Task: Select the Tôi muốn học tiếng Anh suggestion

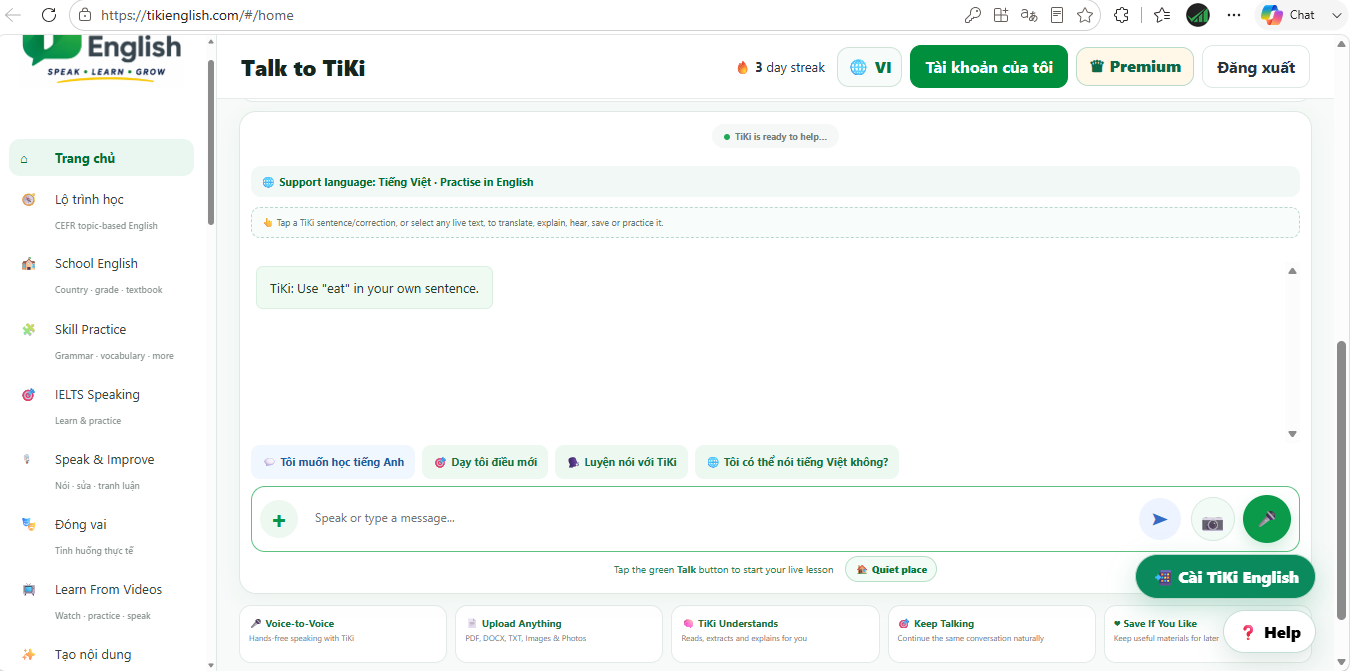Action: pyautogui.click(x=333, y=462)
